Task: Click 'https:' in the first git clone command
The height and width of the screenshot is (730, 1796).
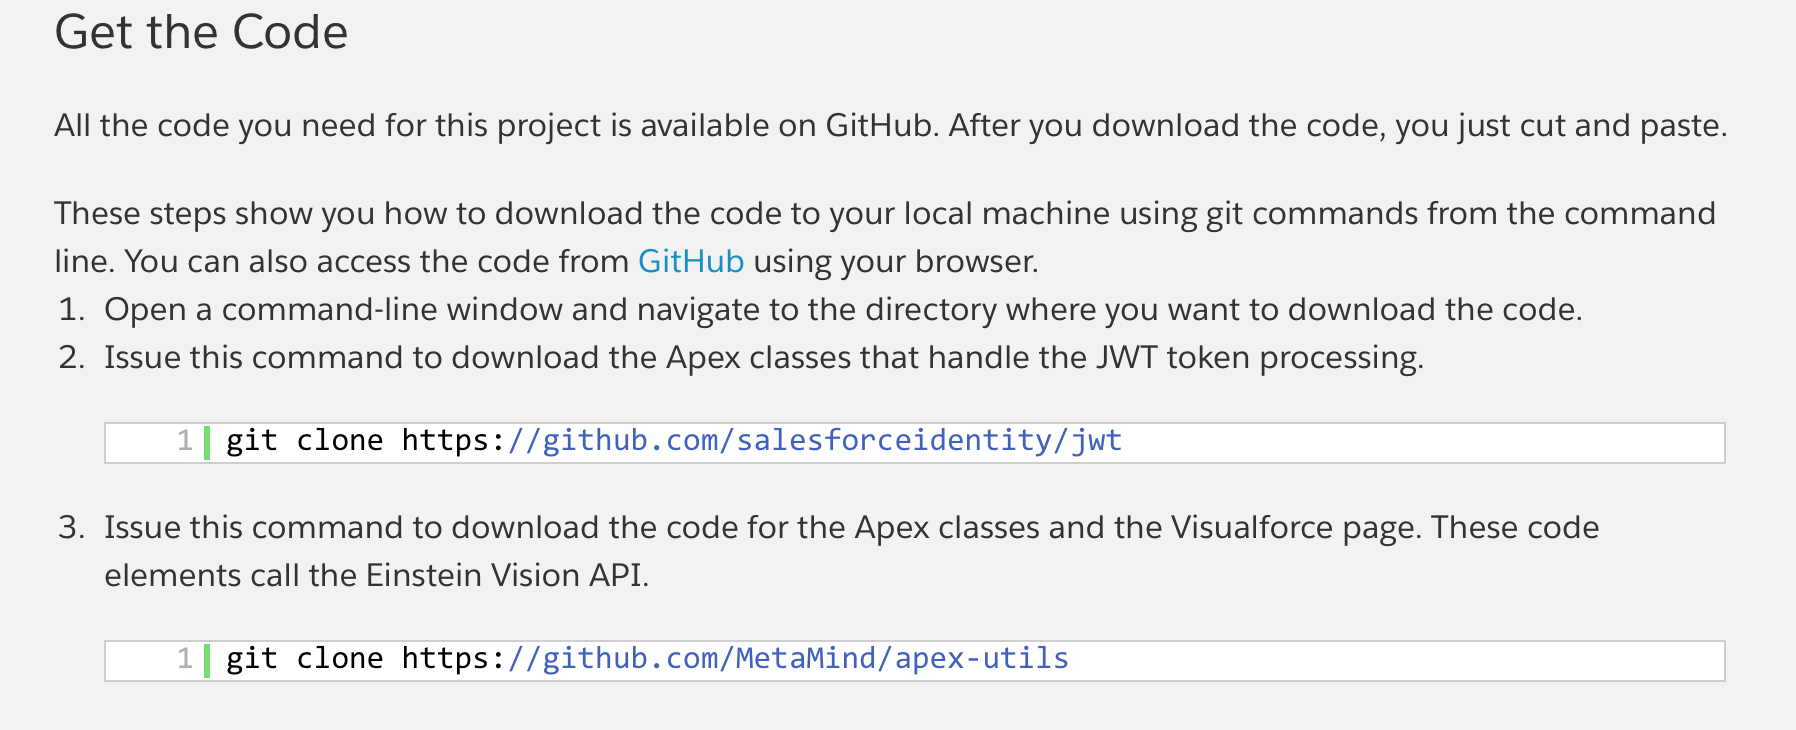Action: click(452, 441)
